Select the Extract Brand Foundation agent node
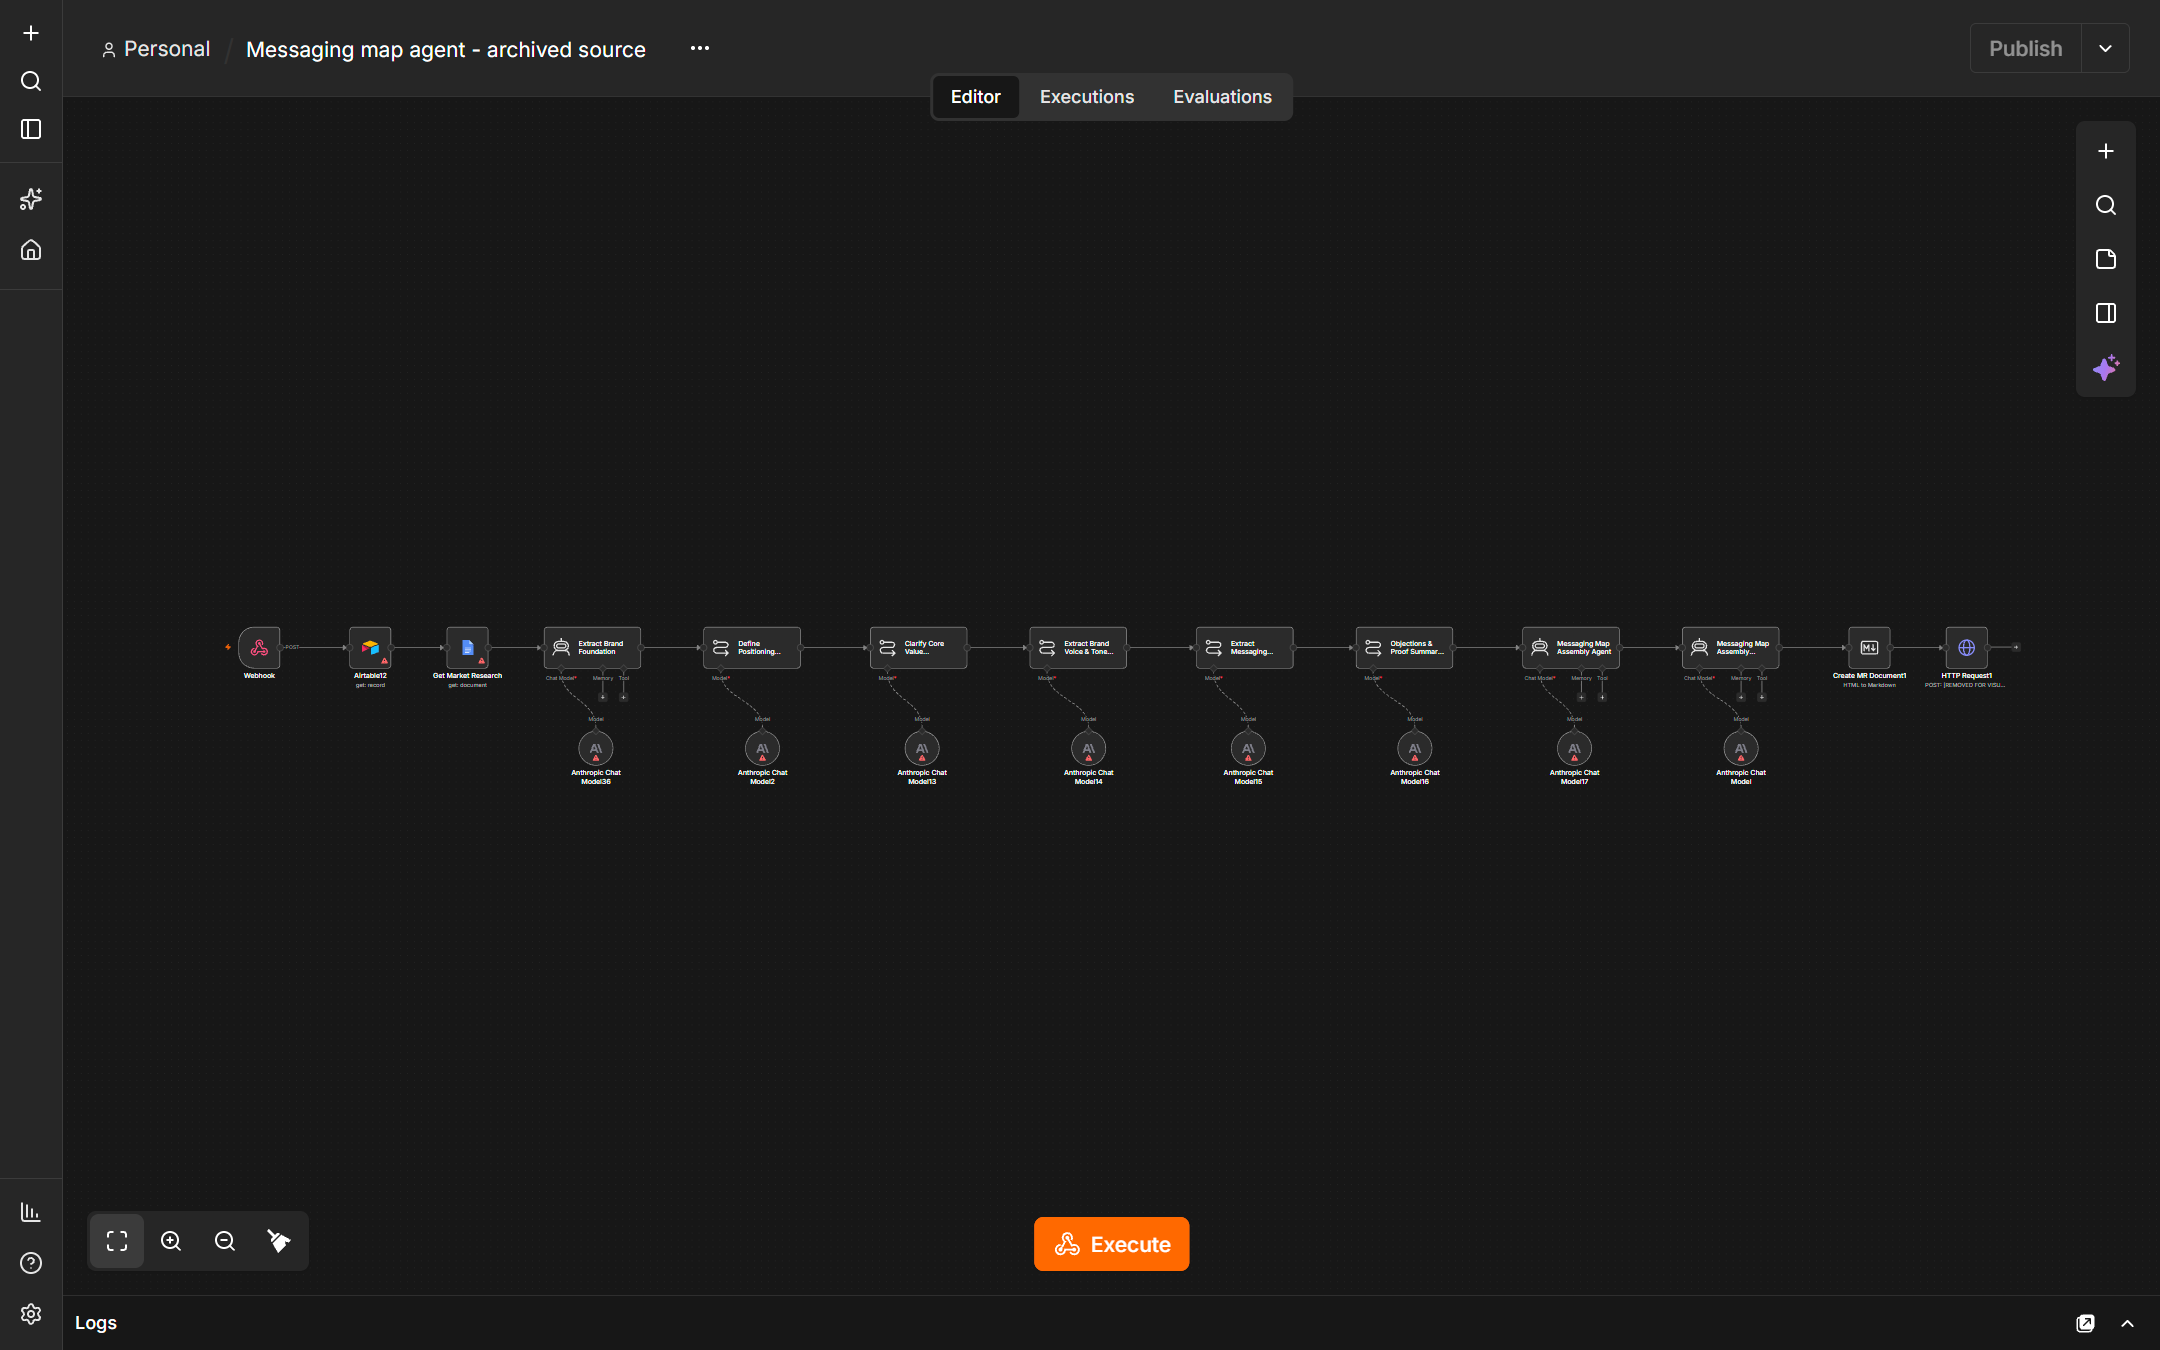The image size is (2160, 1350). pos(592,648)
